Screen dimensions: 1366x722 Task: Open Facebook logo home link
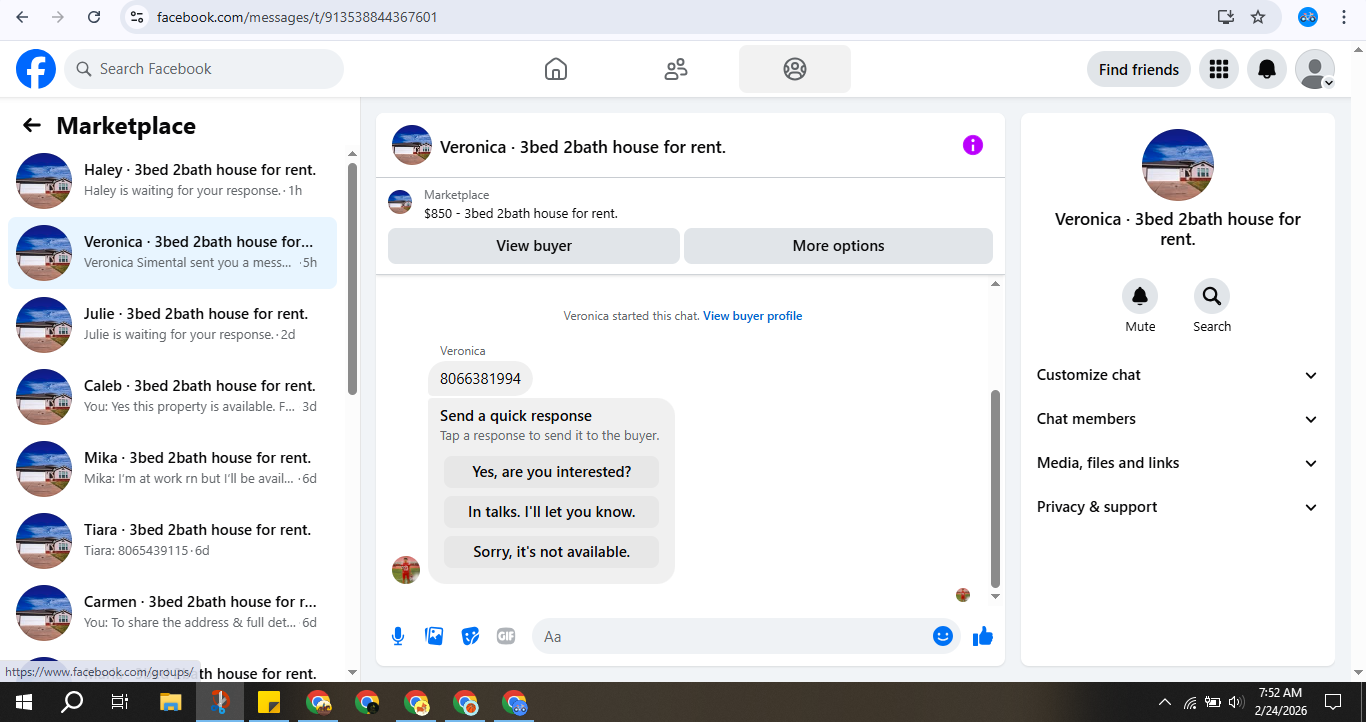(36, 69)
